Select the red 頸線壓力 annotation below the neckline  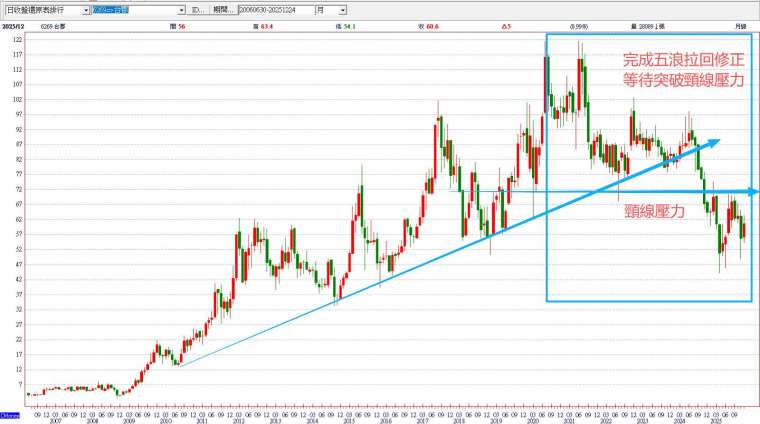pos(648,212)
